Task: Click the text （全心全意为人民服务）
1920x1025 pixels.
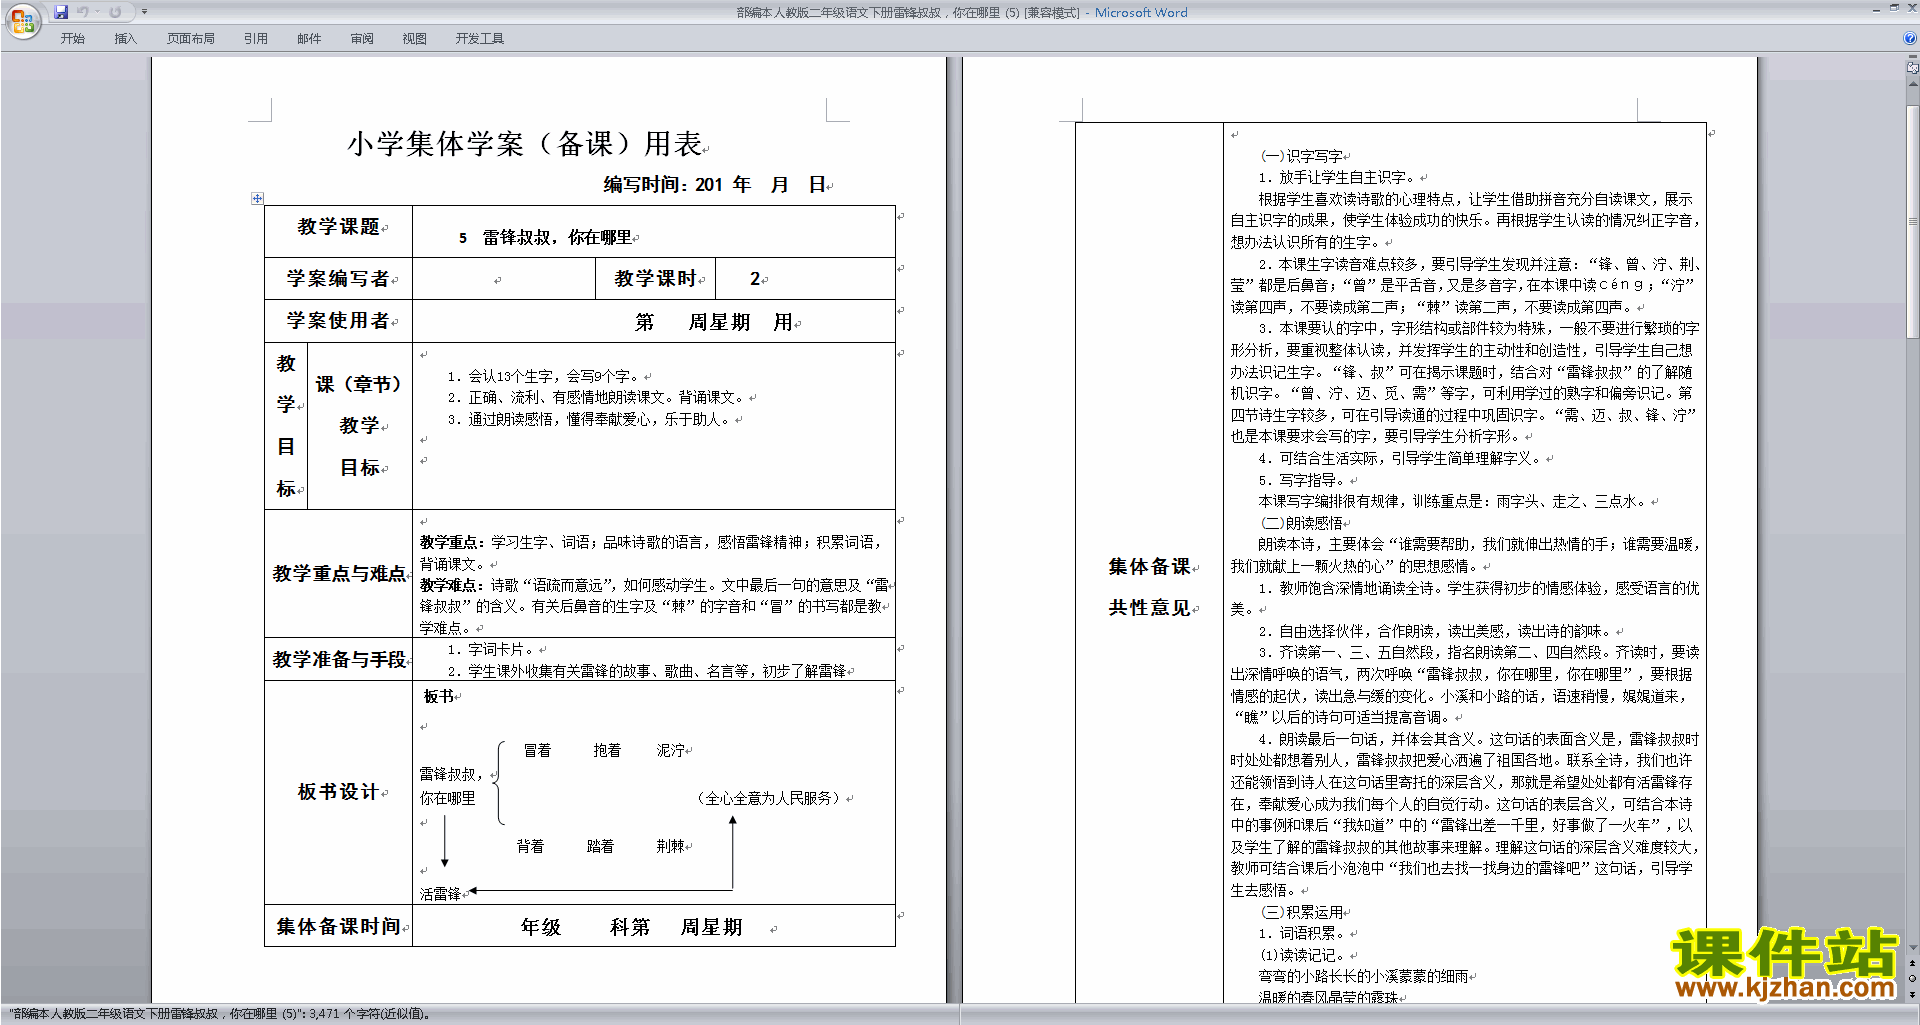Action: [768, 798]
